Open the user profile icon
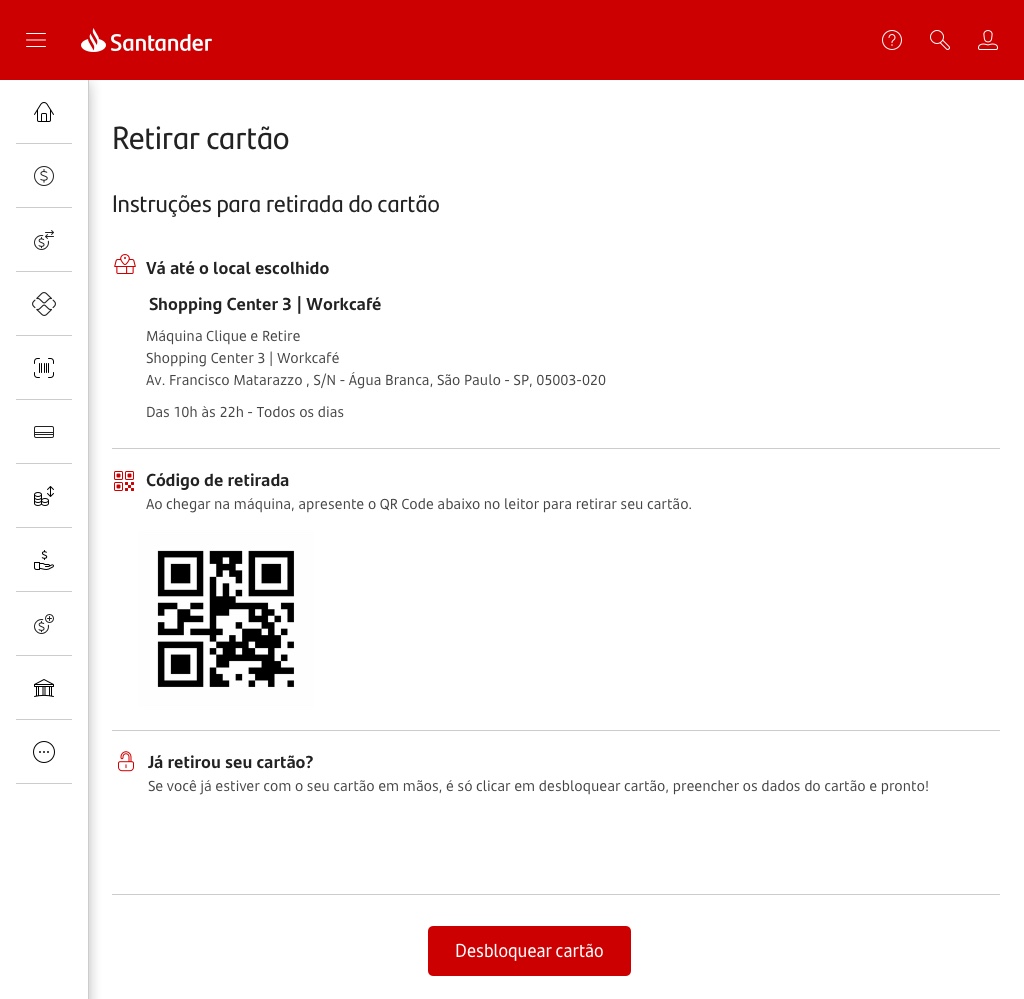Image resolution: width=1024 pixels, height=999 pixels. [x=987, y=40]
